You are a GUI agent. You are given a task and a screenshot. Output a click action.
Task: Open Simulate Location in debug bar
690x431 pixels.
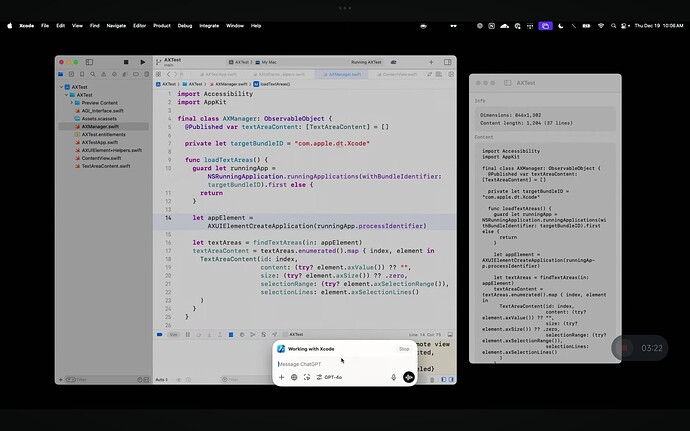click(x=274, y=335)
